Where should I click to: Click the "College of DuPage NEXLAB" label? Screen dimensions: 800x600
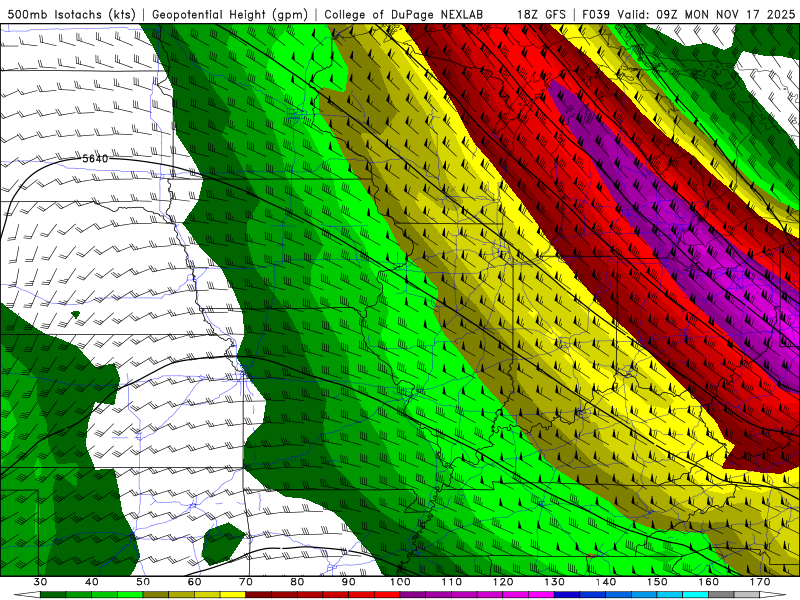[x=404, y=15]
